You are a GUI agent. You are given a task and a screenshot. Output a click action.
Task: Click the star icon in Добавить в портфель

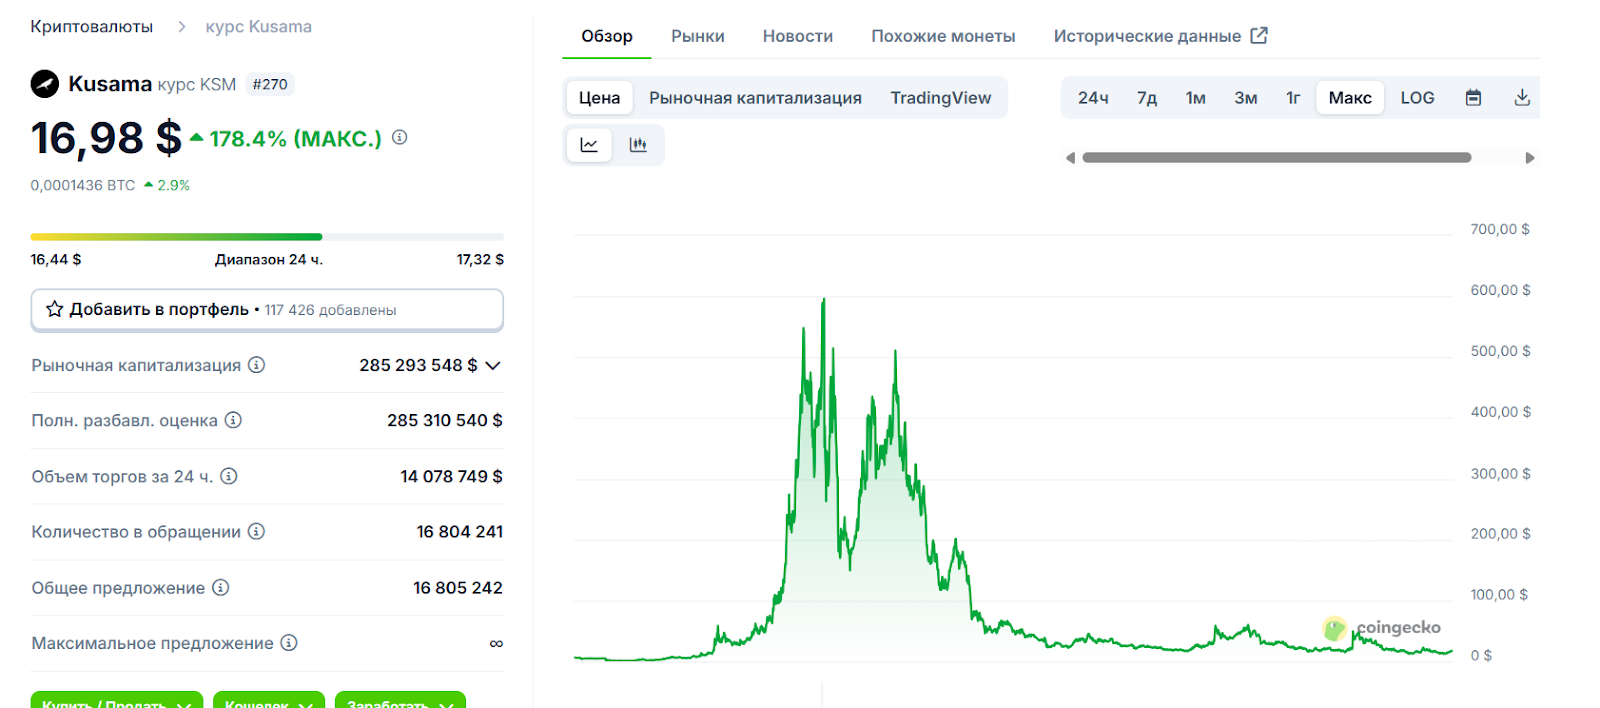tap(55, 309)
